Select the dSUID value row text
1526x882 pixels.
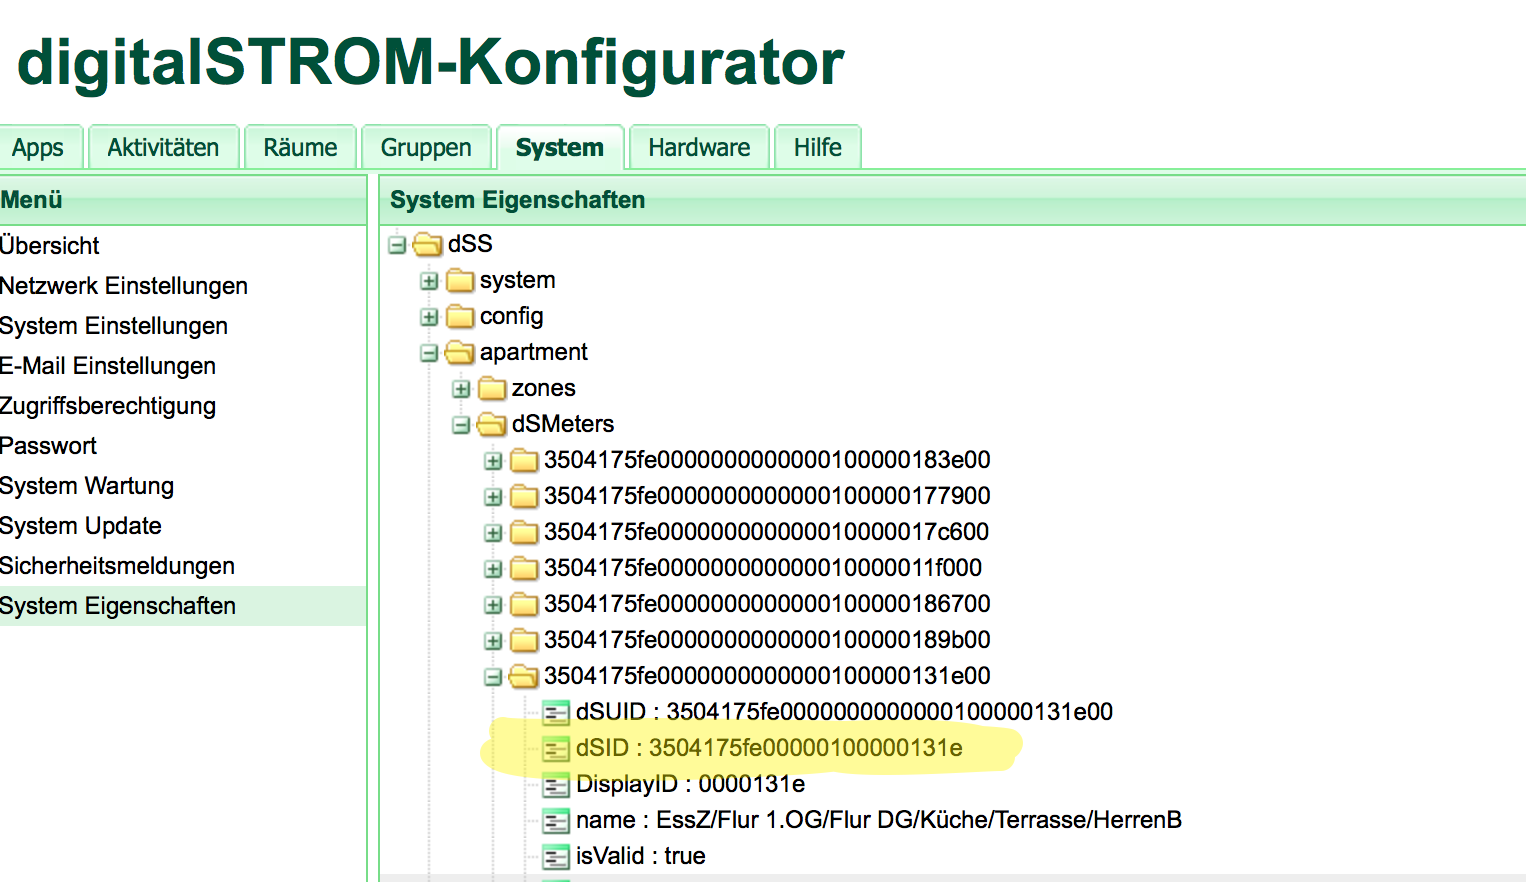pyautogui.click(x=844, y=712)
